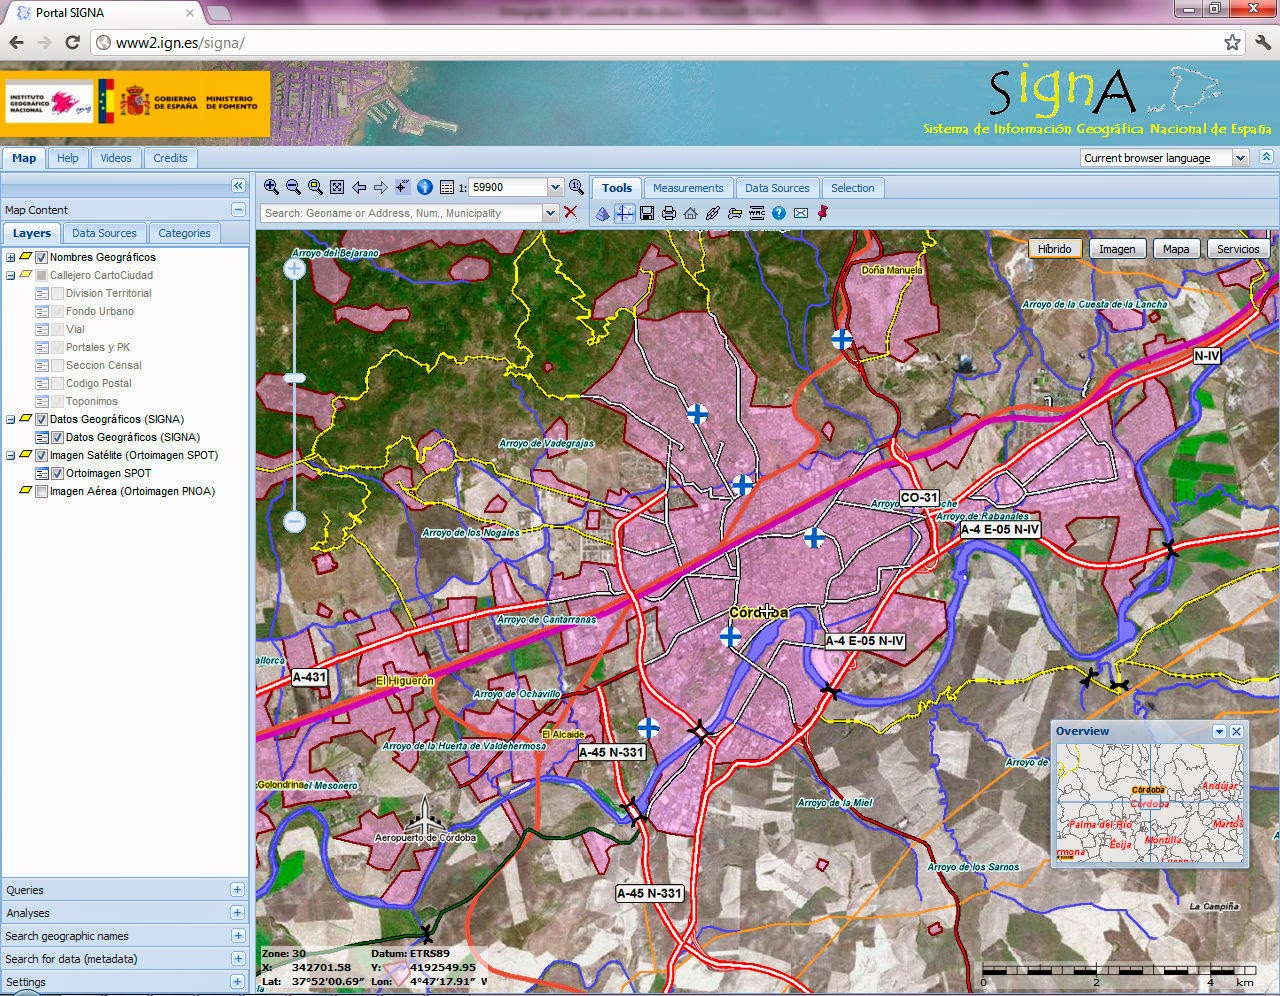Screen dimensions: 1280x996
Task: Return to home extent via house icon
Action: (691, 213)
